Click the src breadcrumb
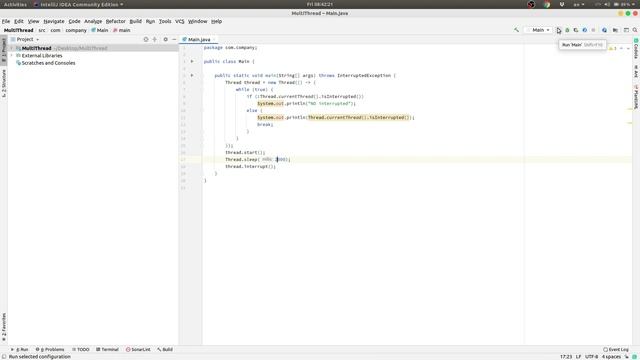Screen dimensions: 640x360 pos(42,30)
